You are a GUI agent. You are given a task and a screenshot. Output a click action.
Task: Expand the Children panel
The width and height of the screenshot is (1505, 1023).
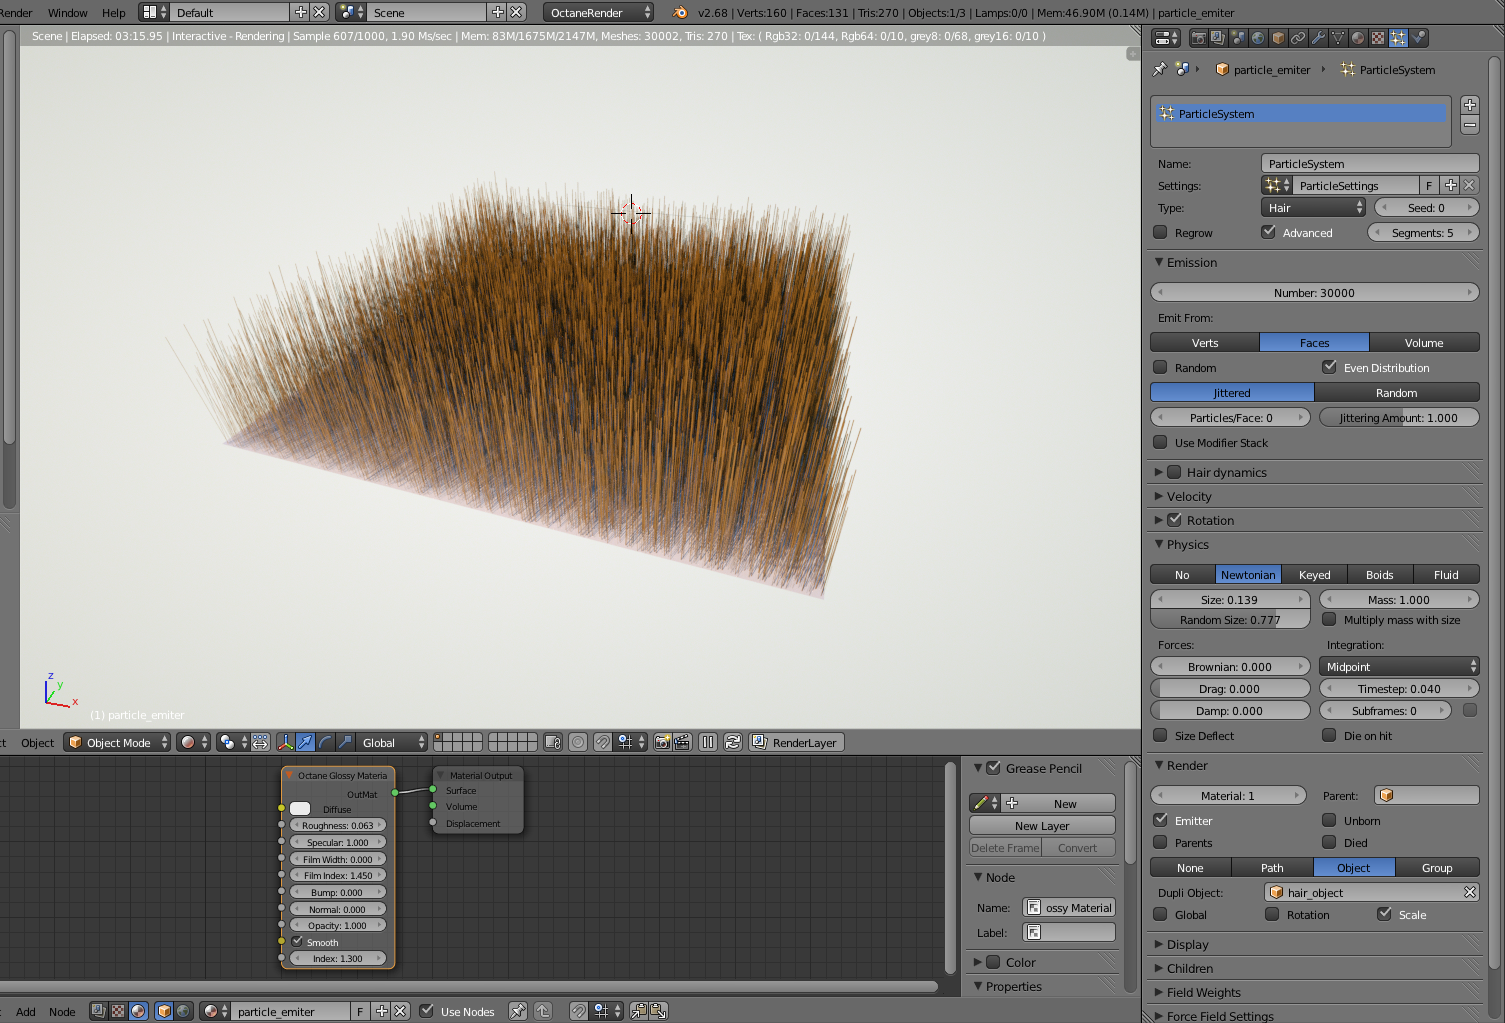[1189, 969]
